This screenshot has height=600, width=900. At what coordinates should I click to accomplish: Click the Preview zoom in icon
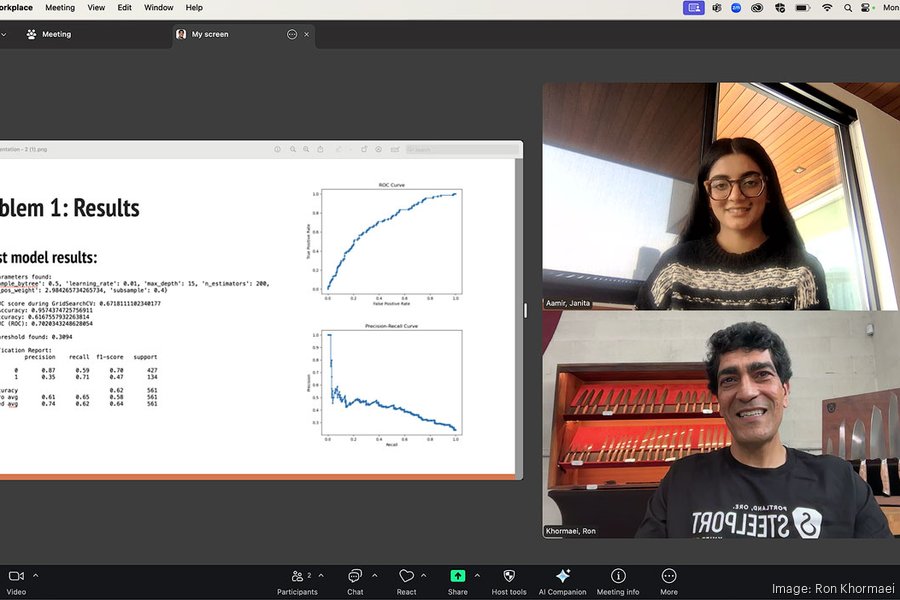click(306, 149)
